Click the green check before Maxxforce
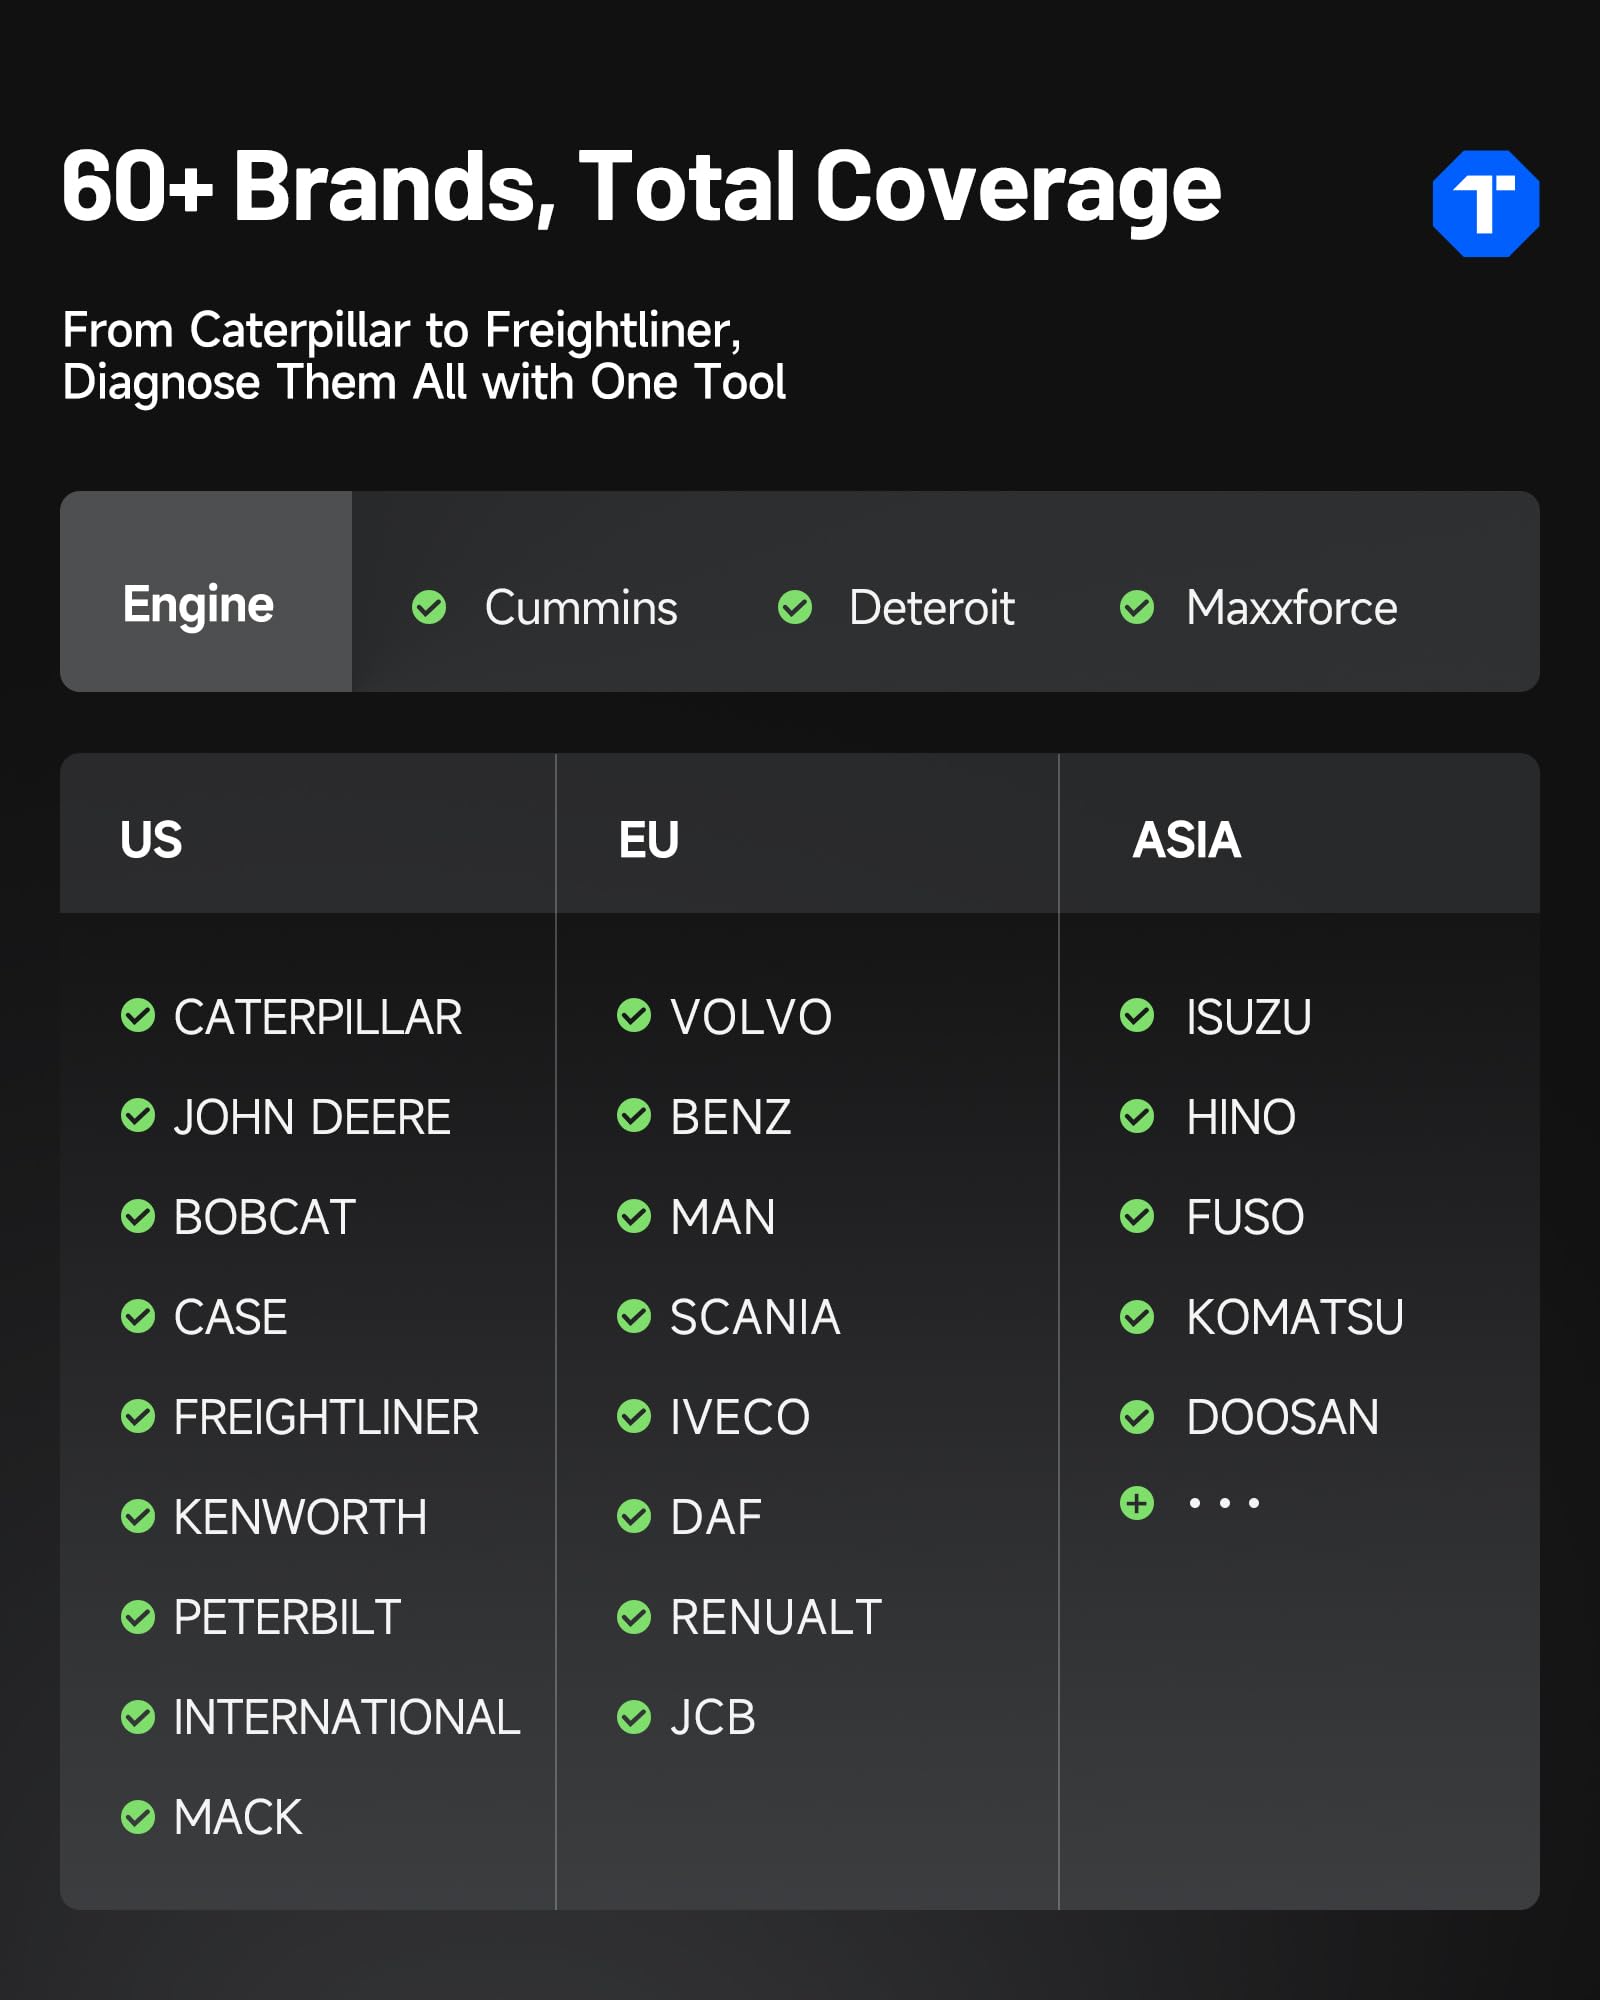The image size is (1600, 2000). (x=1137, y=607)
